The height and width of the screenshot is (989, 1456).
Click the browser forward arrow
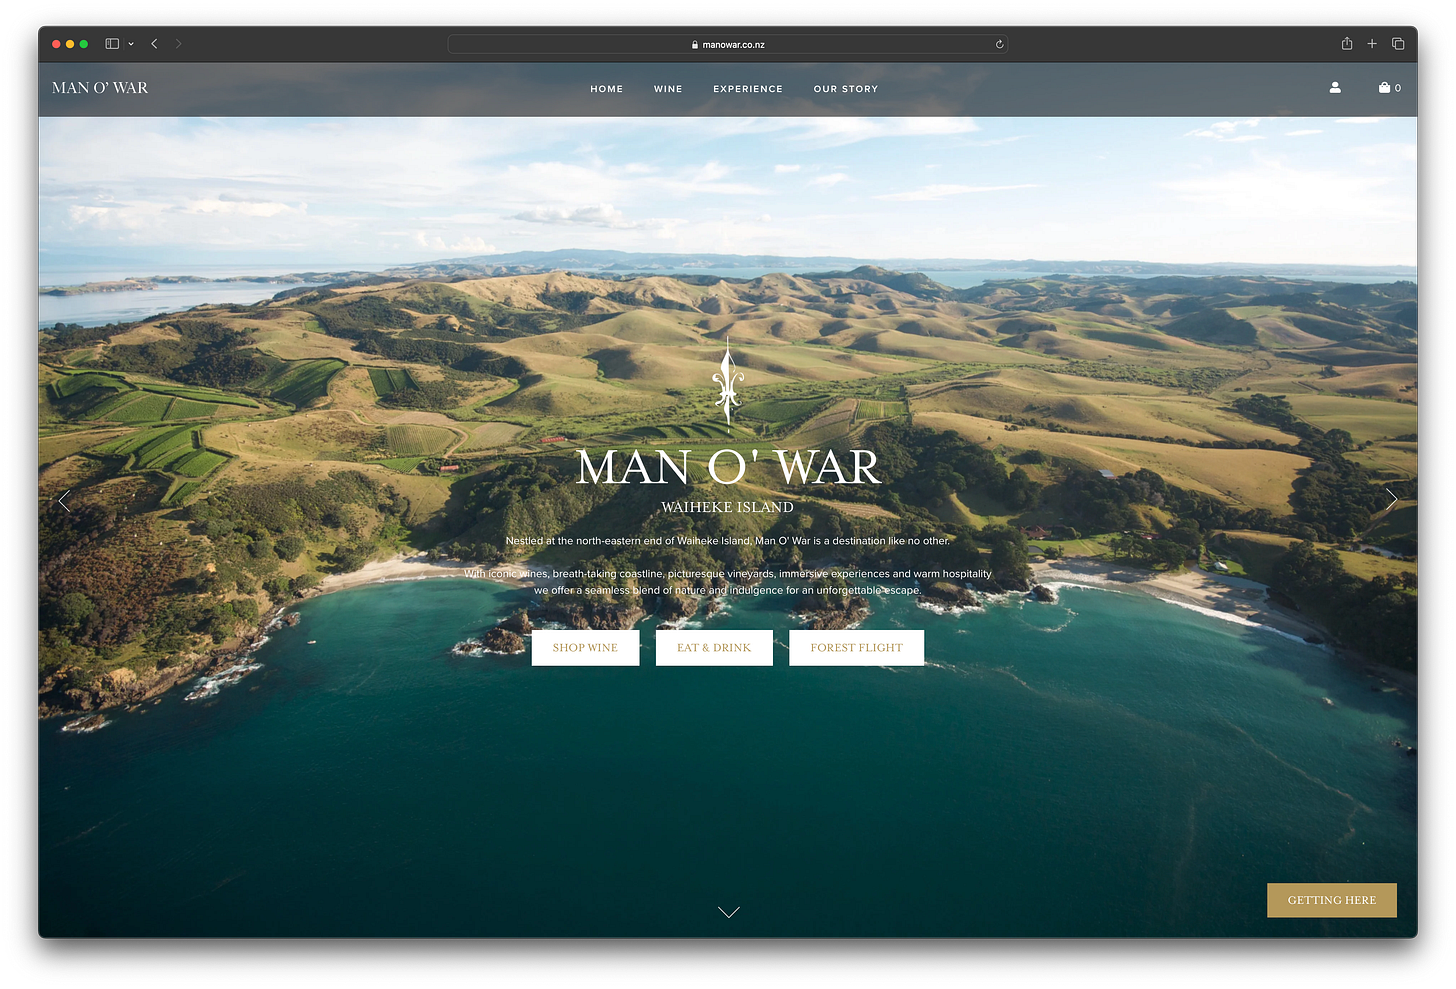coord(179,44)
